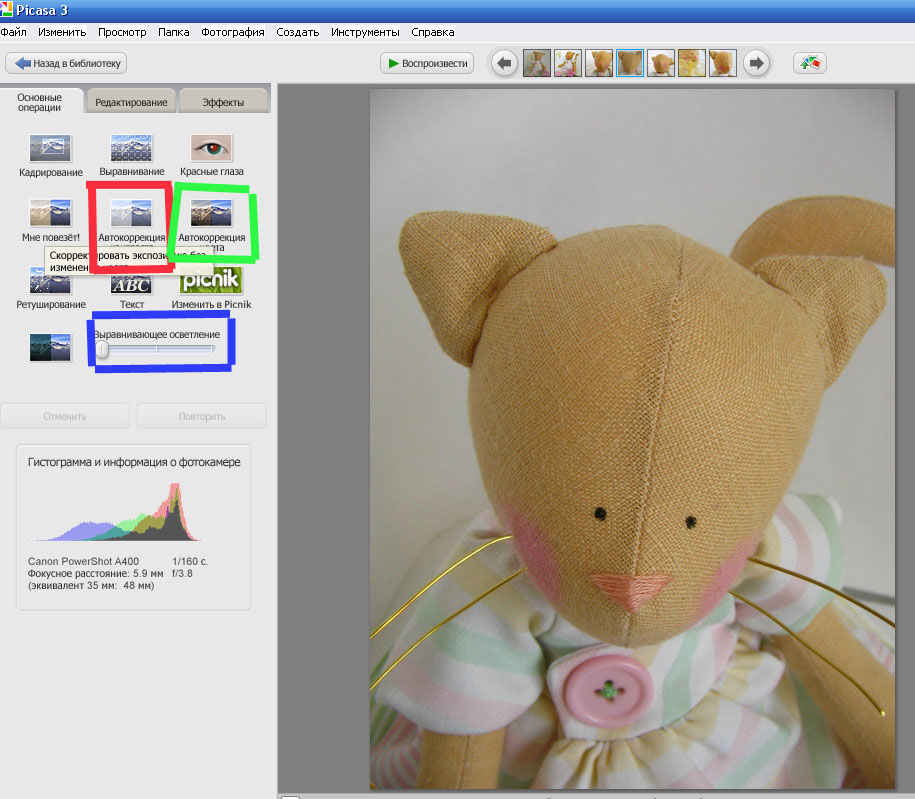Click Автокоррекция контраста icon in red box
Viewport: 915px width, 799px height.
click(131, 213)
